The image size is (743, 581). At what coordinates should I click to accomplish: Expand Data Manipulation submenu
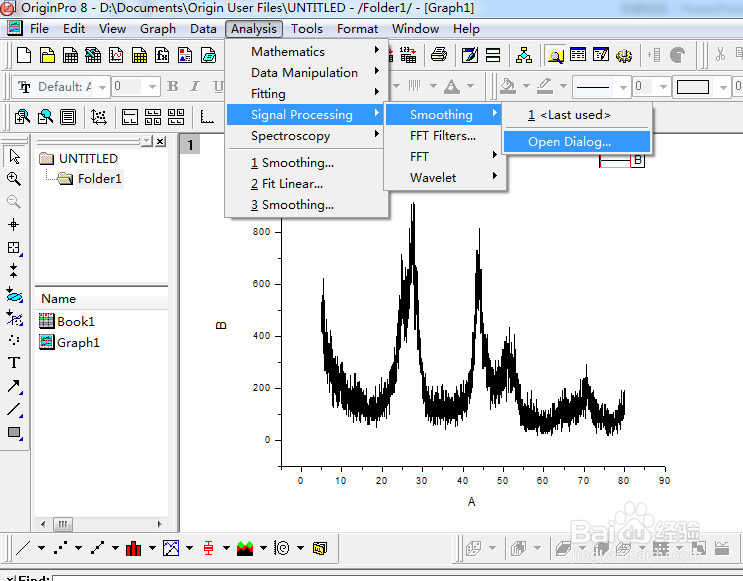[x=307, y=73]
